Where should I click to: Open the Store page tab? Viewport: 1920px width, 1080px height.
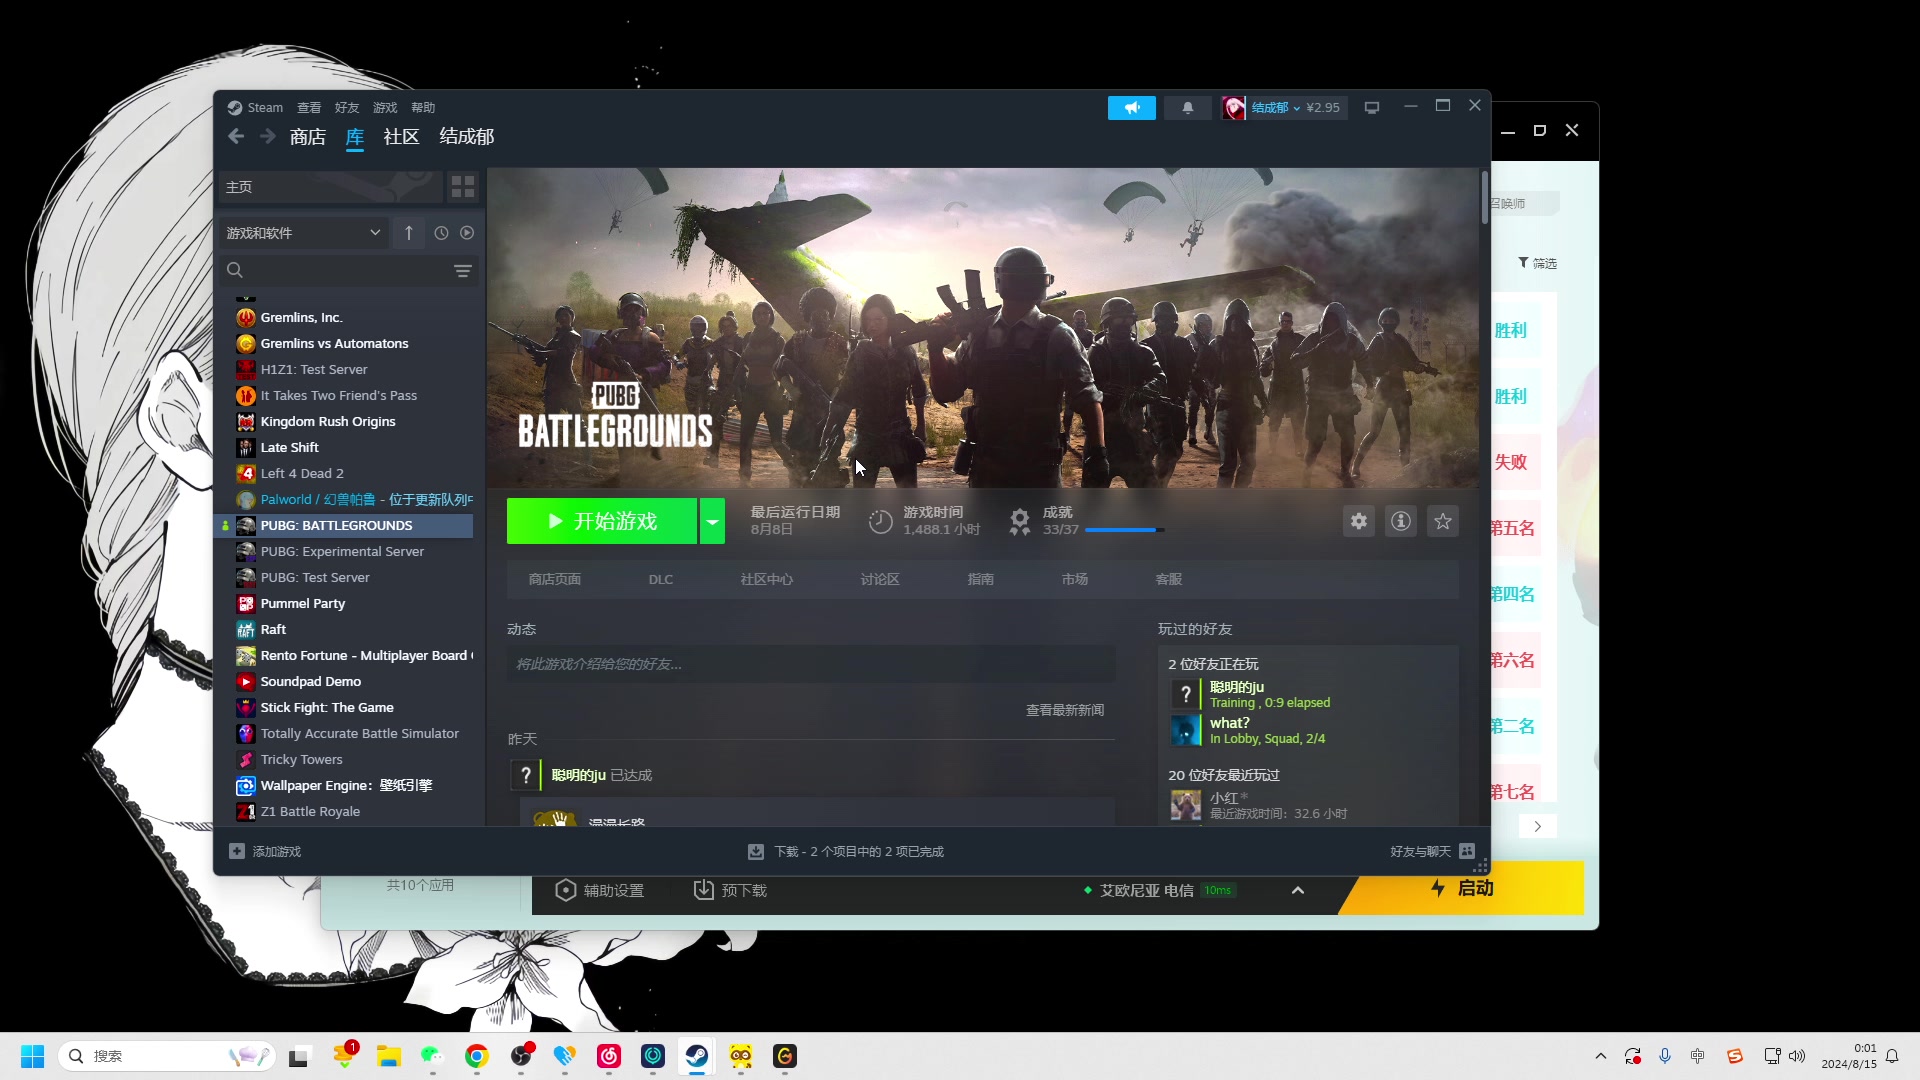[x=554, y=580]
